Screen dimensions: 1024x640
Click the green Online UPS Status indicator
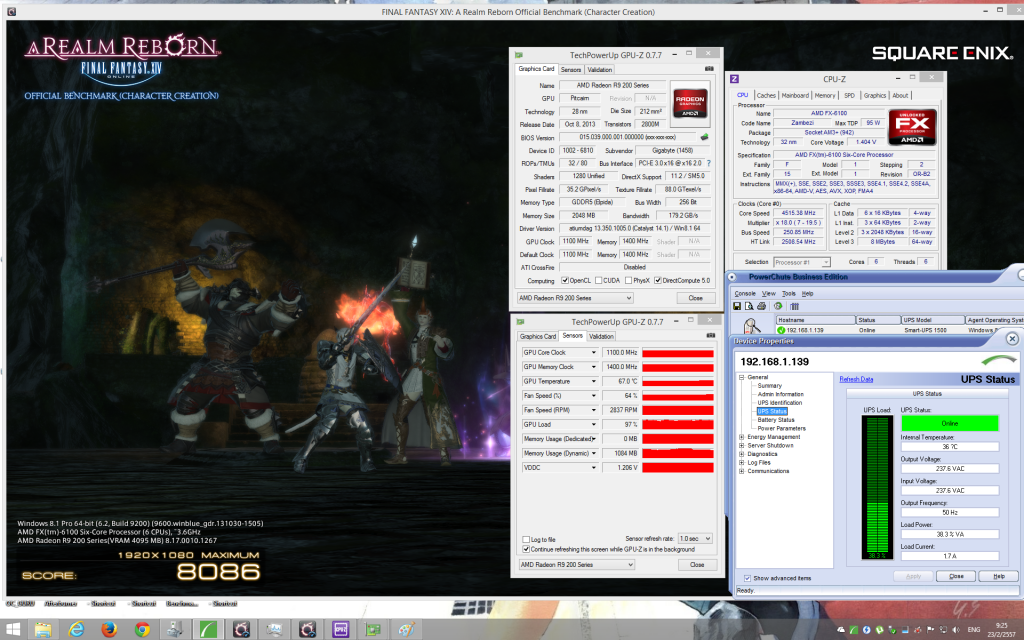(x=950, y=423)
